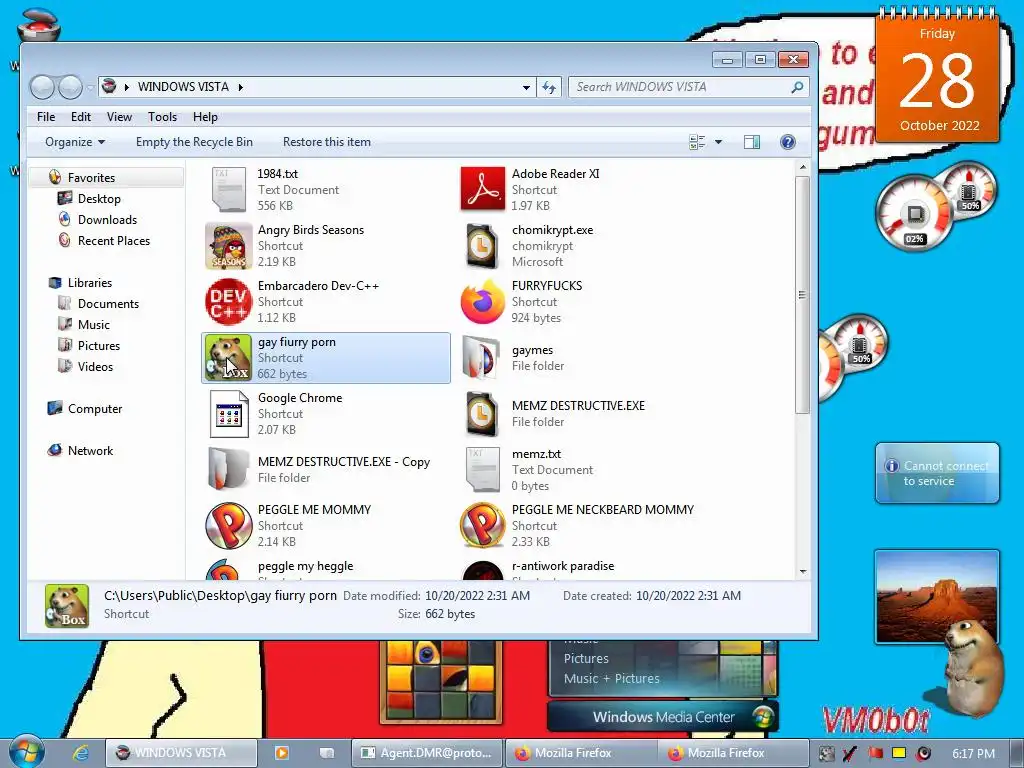Select the MEMZ DESTRUCTIVE.EXE folder icon
The width and height of the screenshot is (1024, 768).
point(483,414)
